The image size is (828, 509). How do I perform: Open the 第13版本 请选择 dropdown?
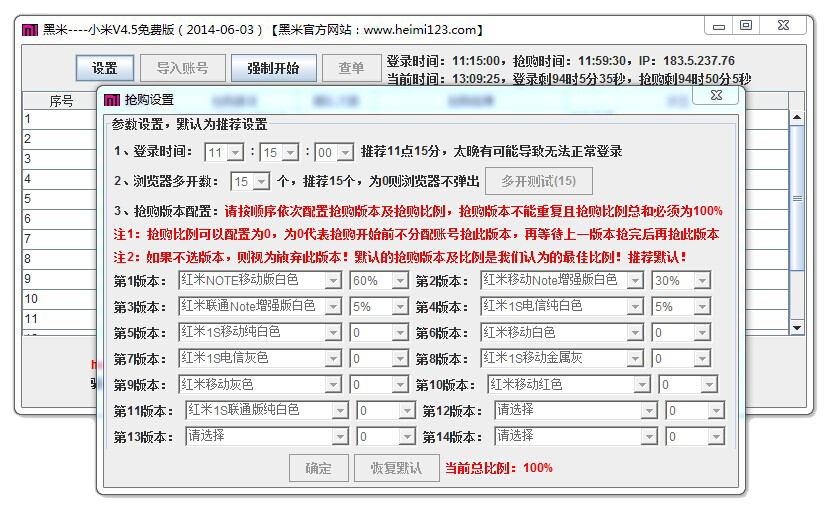click(267, 436)
